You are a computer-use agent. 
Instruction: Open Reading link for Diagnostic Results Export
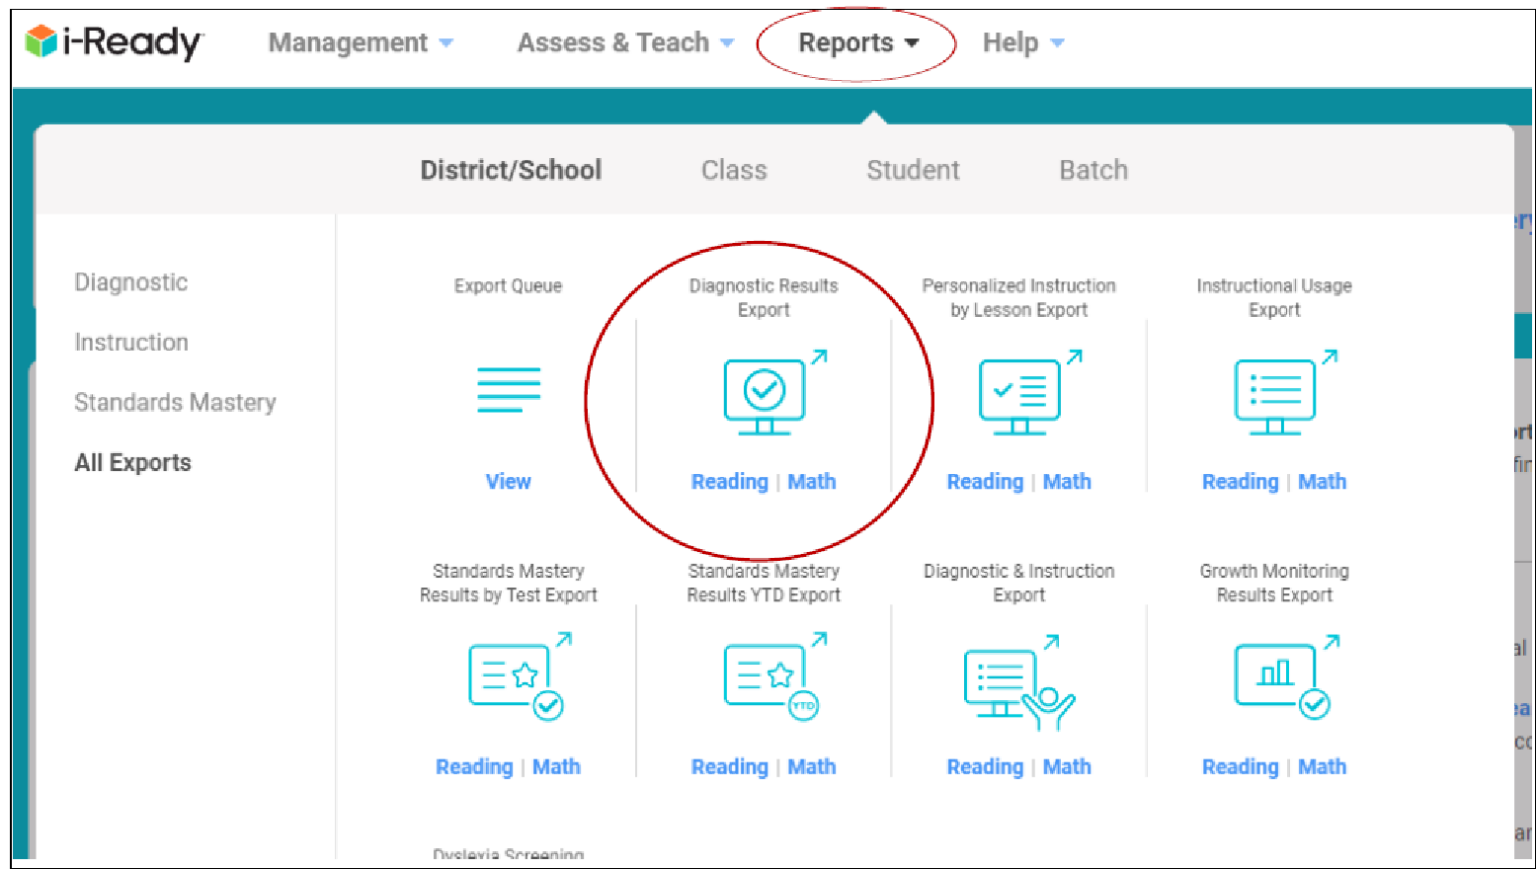pos(729,482)
